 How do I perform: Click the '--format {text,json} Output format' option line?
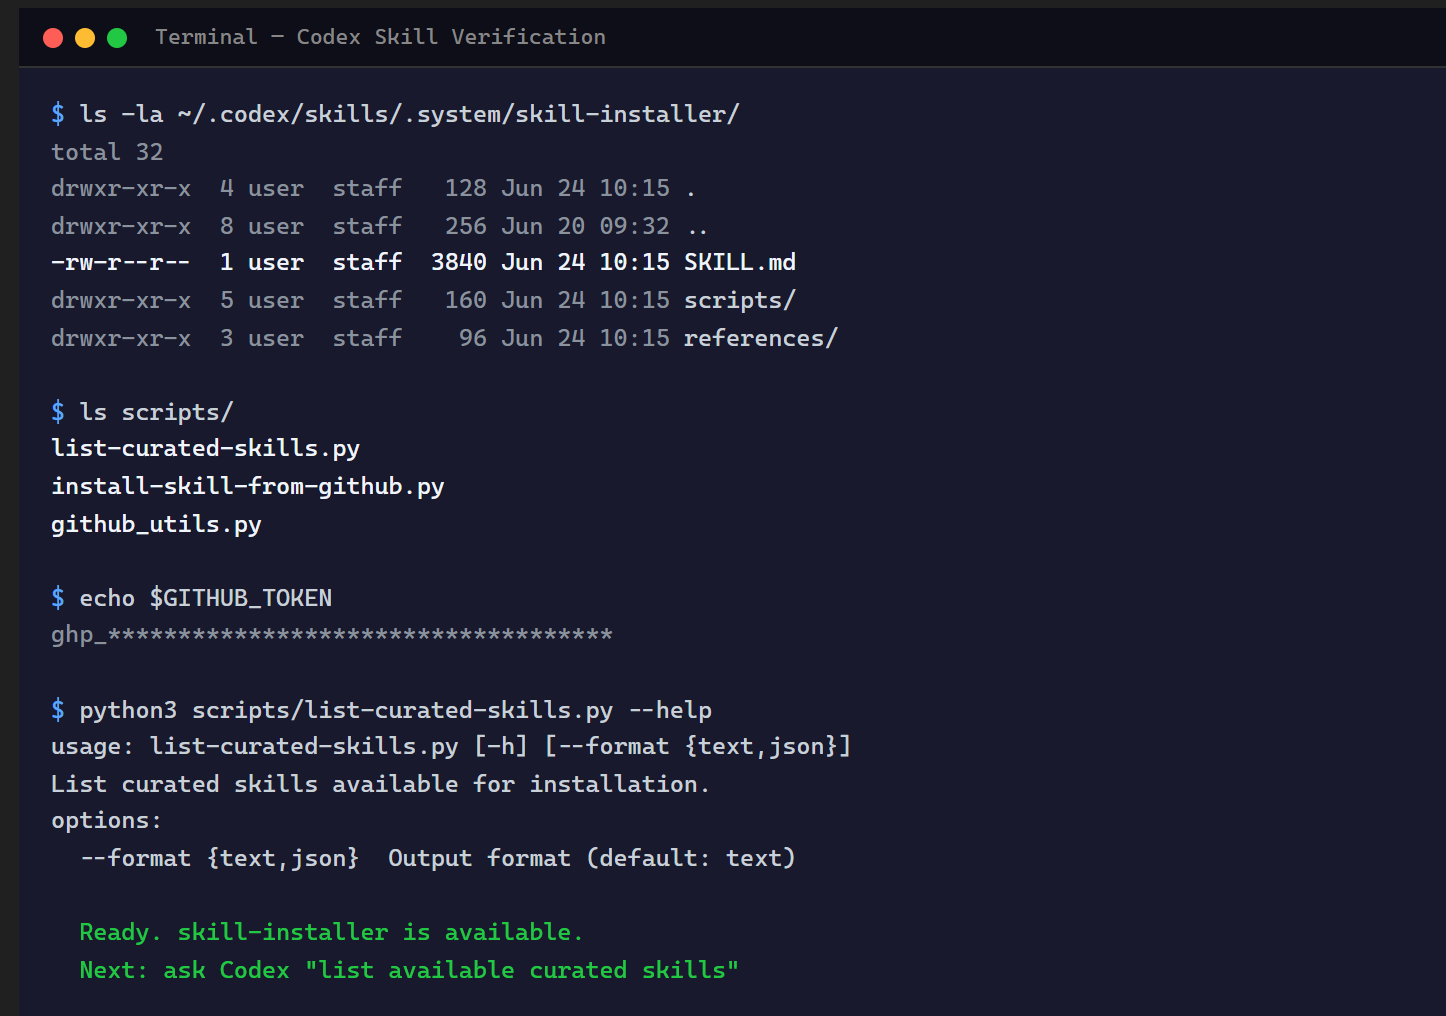(x=438, y=858)
